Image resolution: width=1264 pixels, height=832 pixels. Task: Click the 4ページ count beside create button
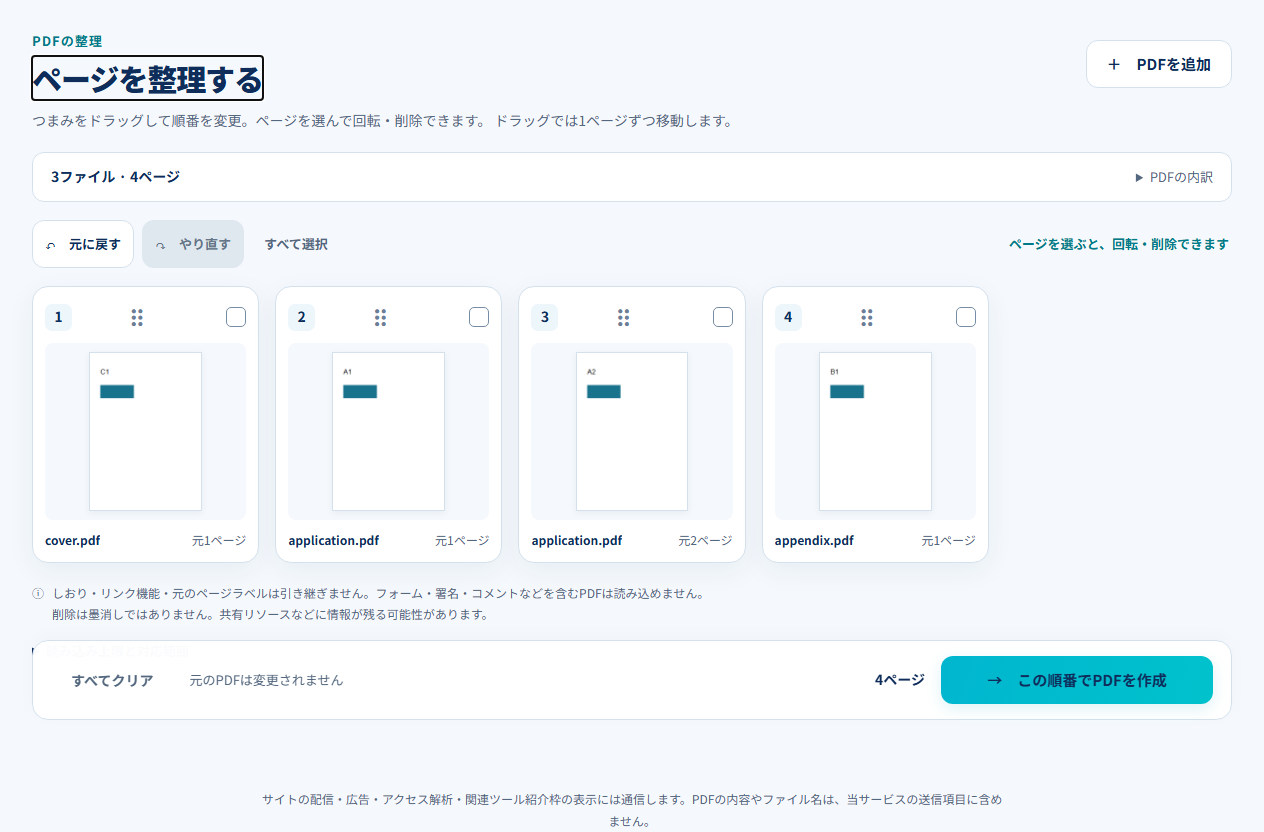(x=899, y=680)
